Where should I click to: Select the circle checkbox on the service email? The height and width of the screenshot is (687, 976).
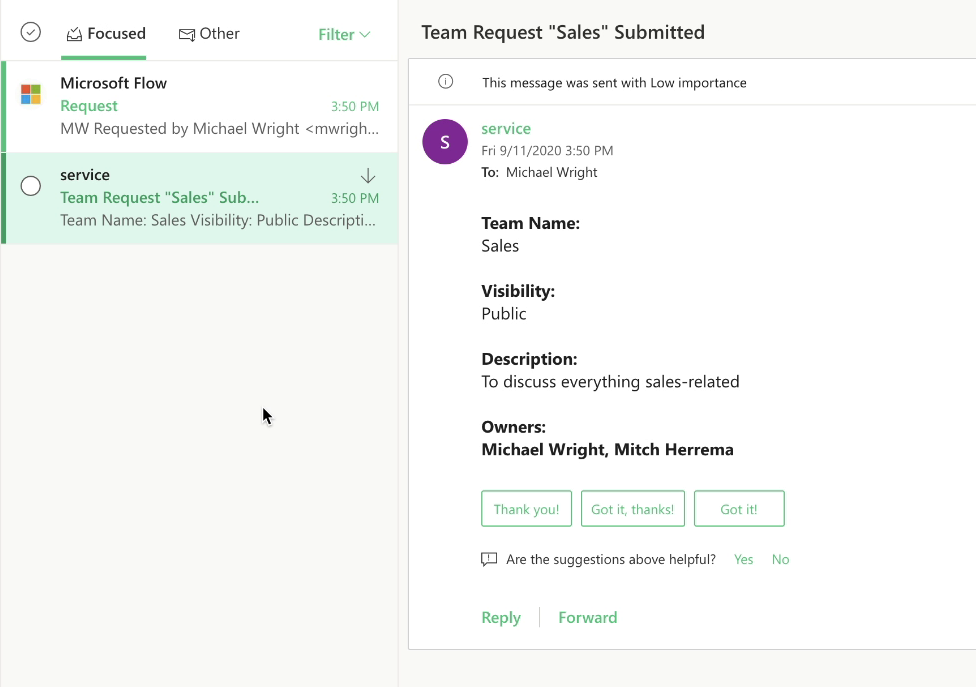[x=30, y=185]
